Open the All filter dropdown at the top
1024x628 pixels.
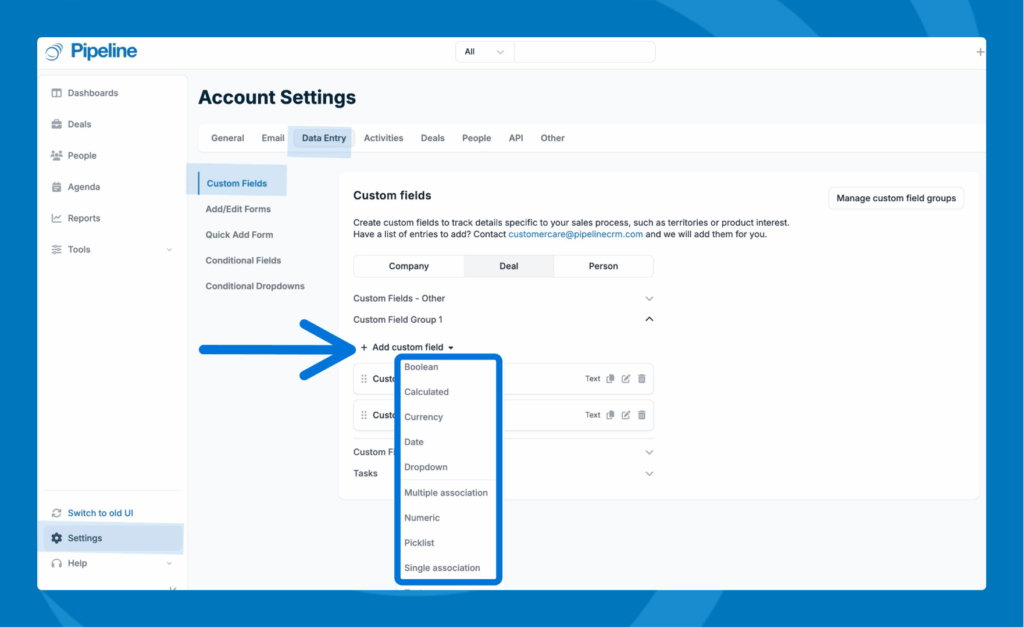pyautogui.click(x=483, y=51)
